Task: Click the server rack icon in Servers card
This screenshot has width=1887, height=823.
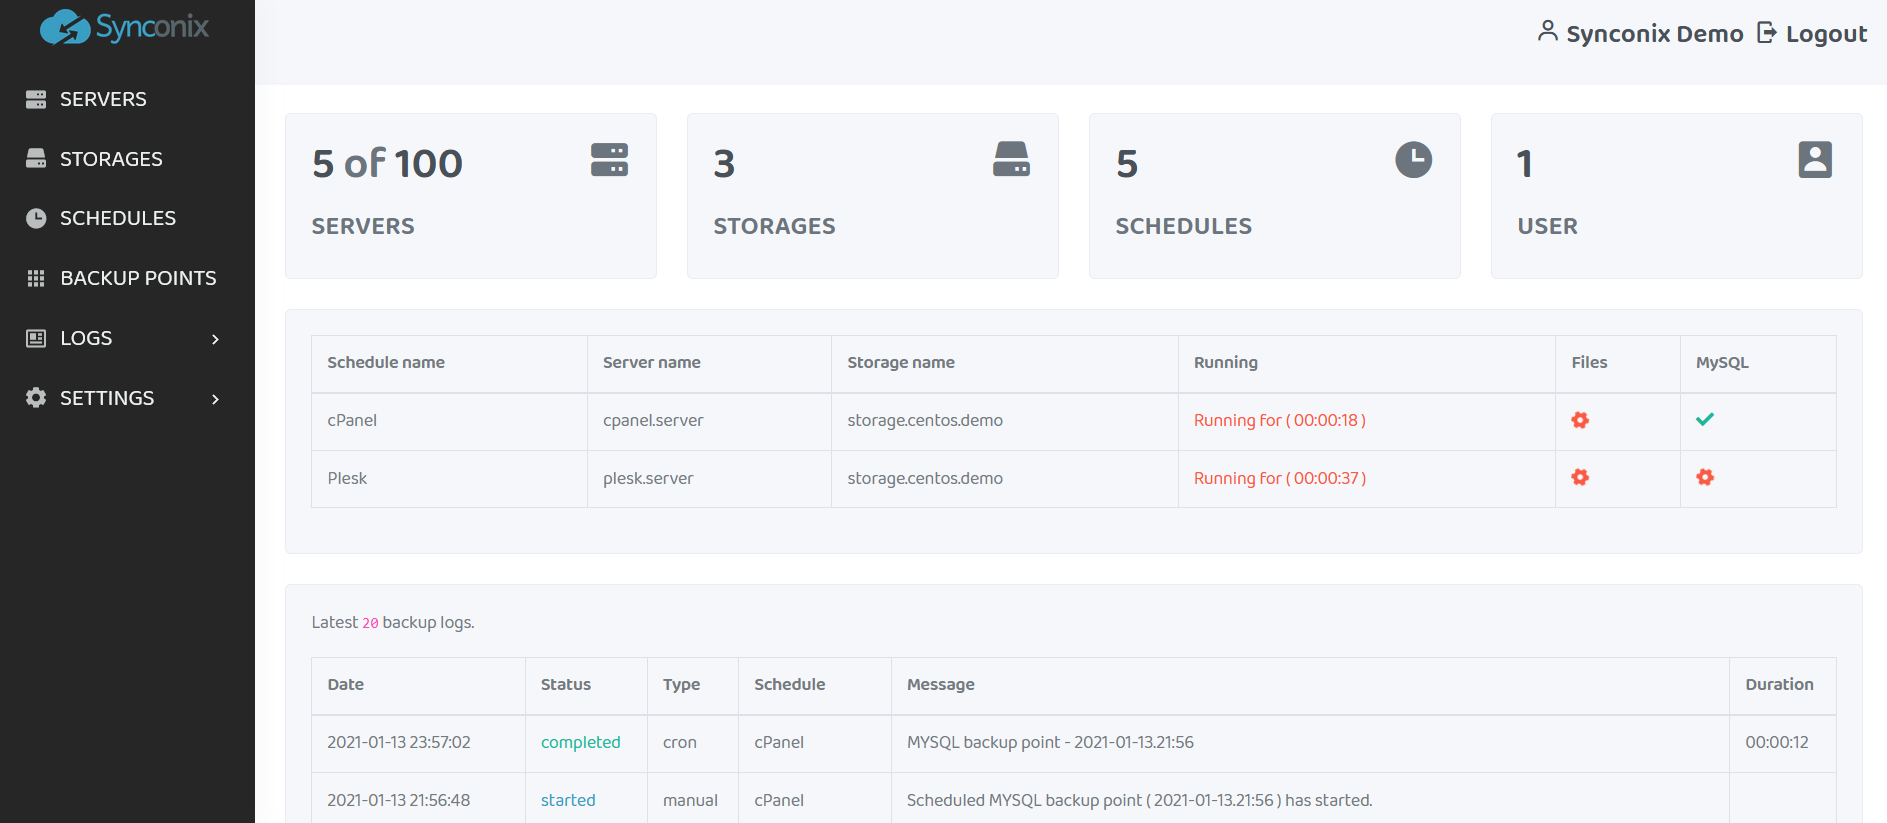Action: coord(609,160)
